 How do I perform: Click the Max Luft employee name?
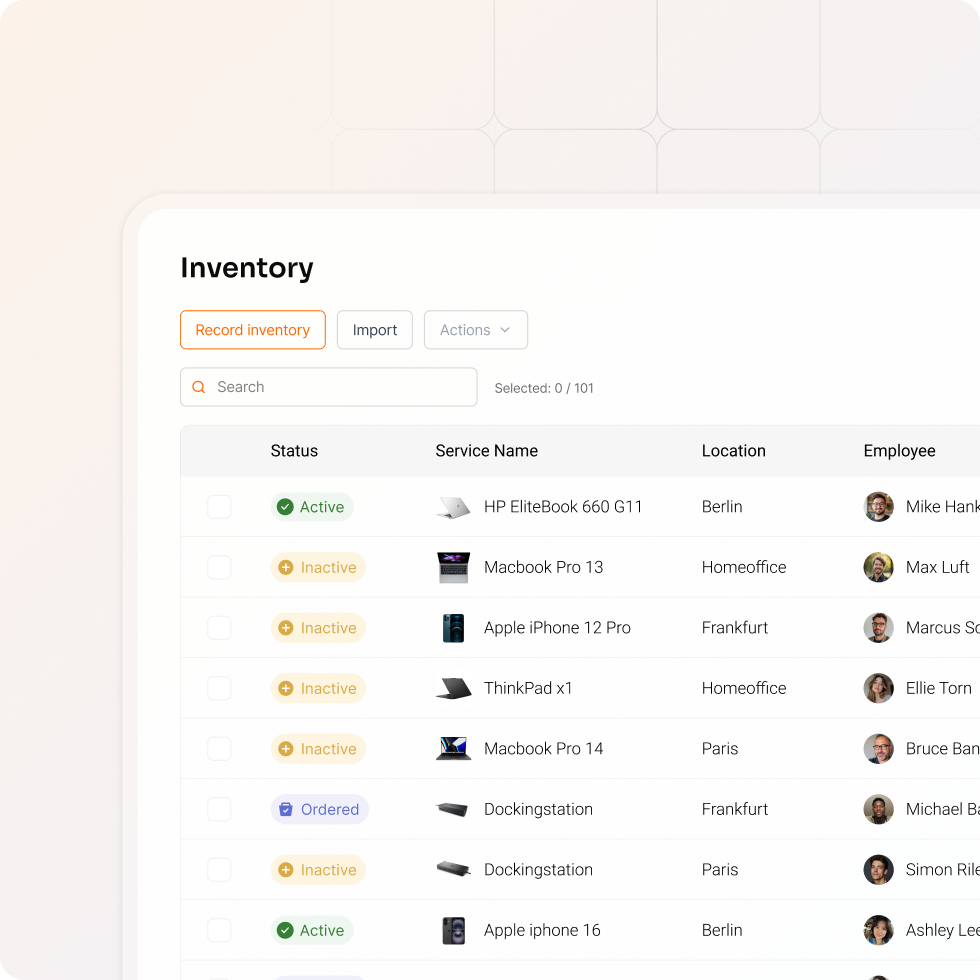pos(937,568)
